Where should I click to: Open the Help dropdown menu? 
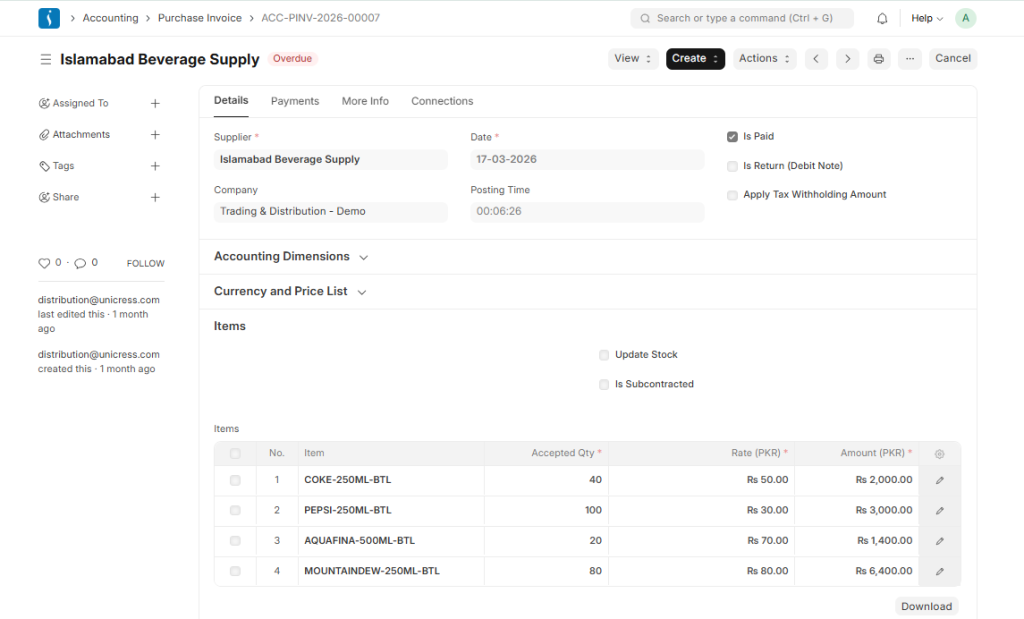tap(927, 18)
